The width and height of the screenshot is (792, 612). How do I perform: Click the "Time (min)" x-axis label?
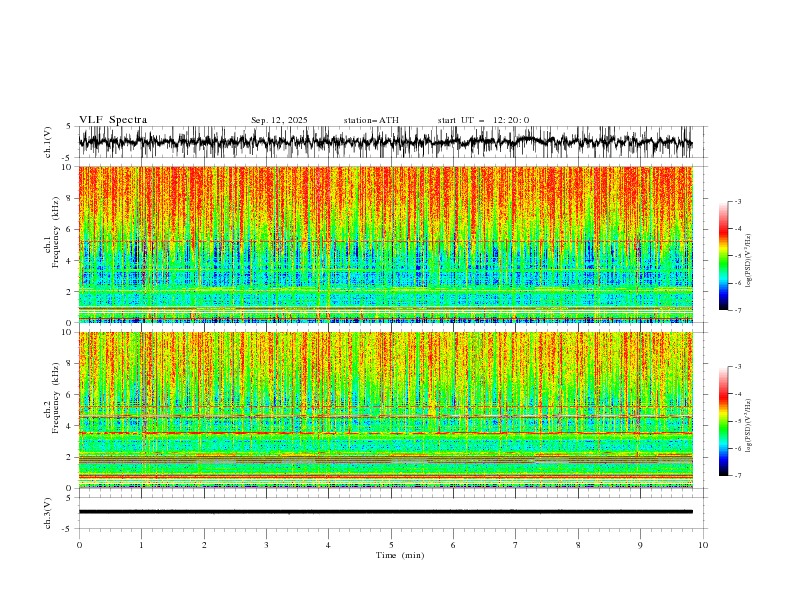click(400, 555)
